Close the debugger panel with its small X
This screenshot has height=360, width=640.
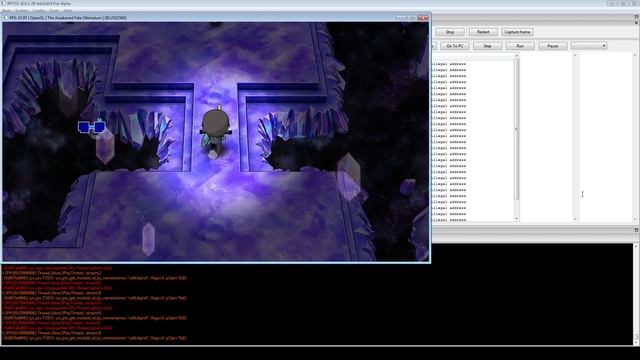point(636,23)
